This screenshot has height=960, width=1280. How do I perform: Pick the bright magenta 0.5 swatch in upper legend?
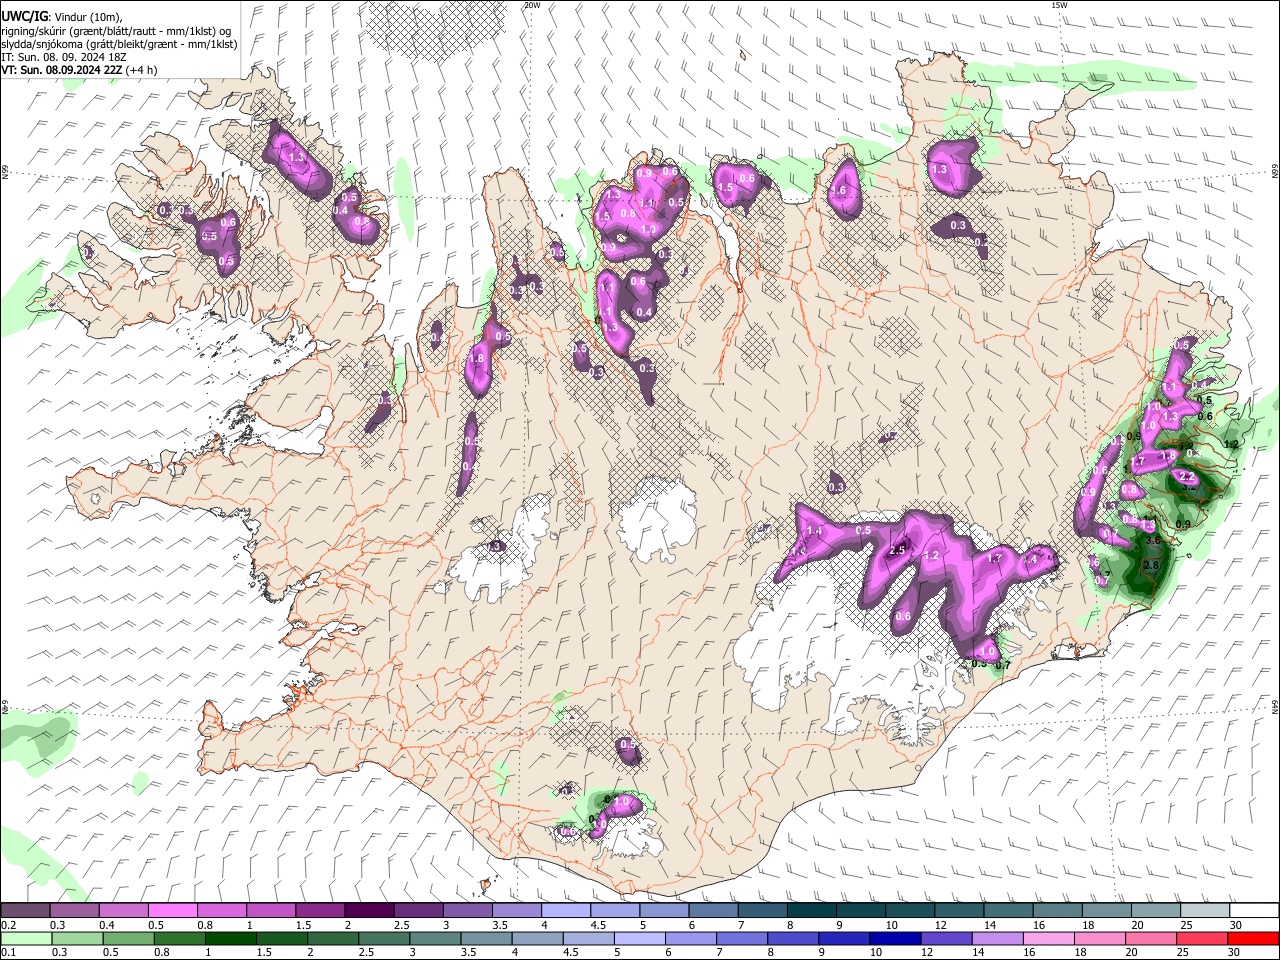172,910
